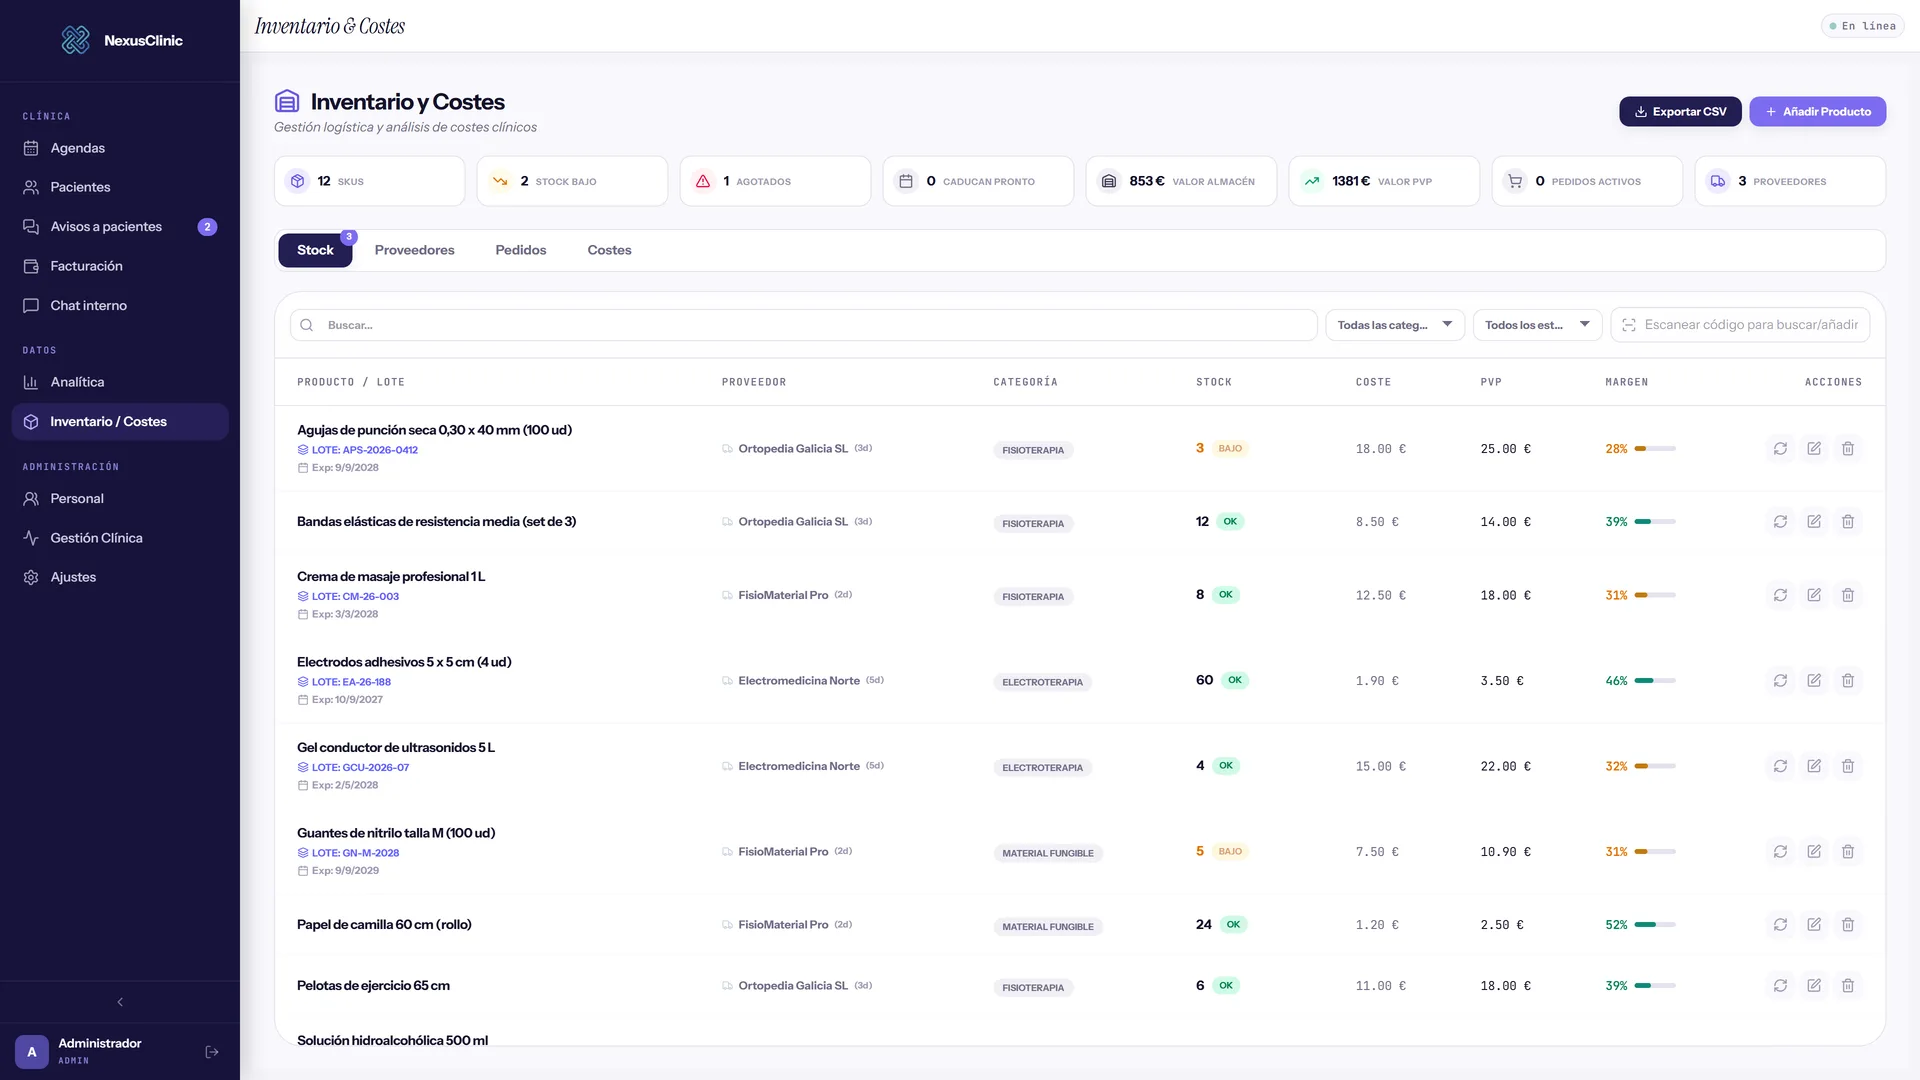Open Analítica in the sidebar

pos(120,382)
